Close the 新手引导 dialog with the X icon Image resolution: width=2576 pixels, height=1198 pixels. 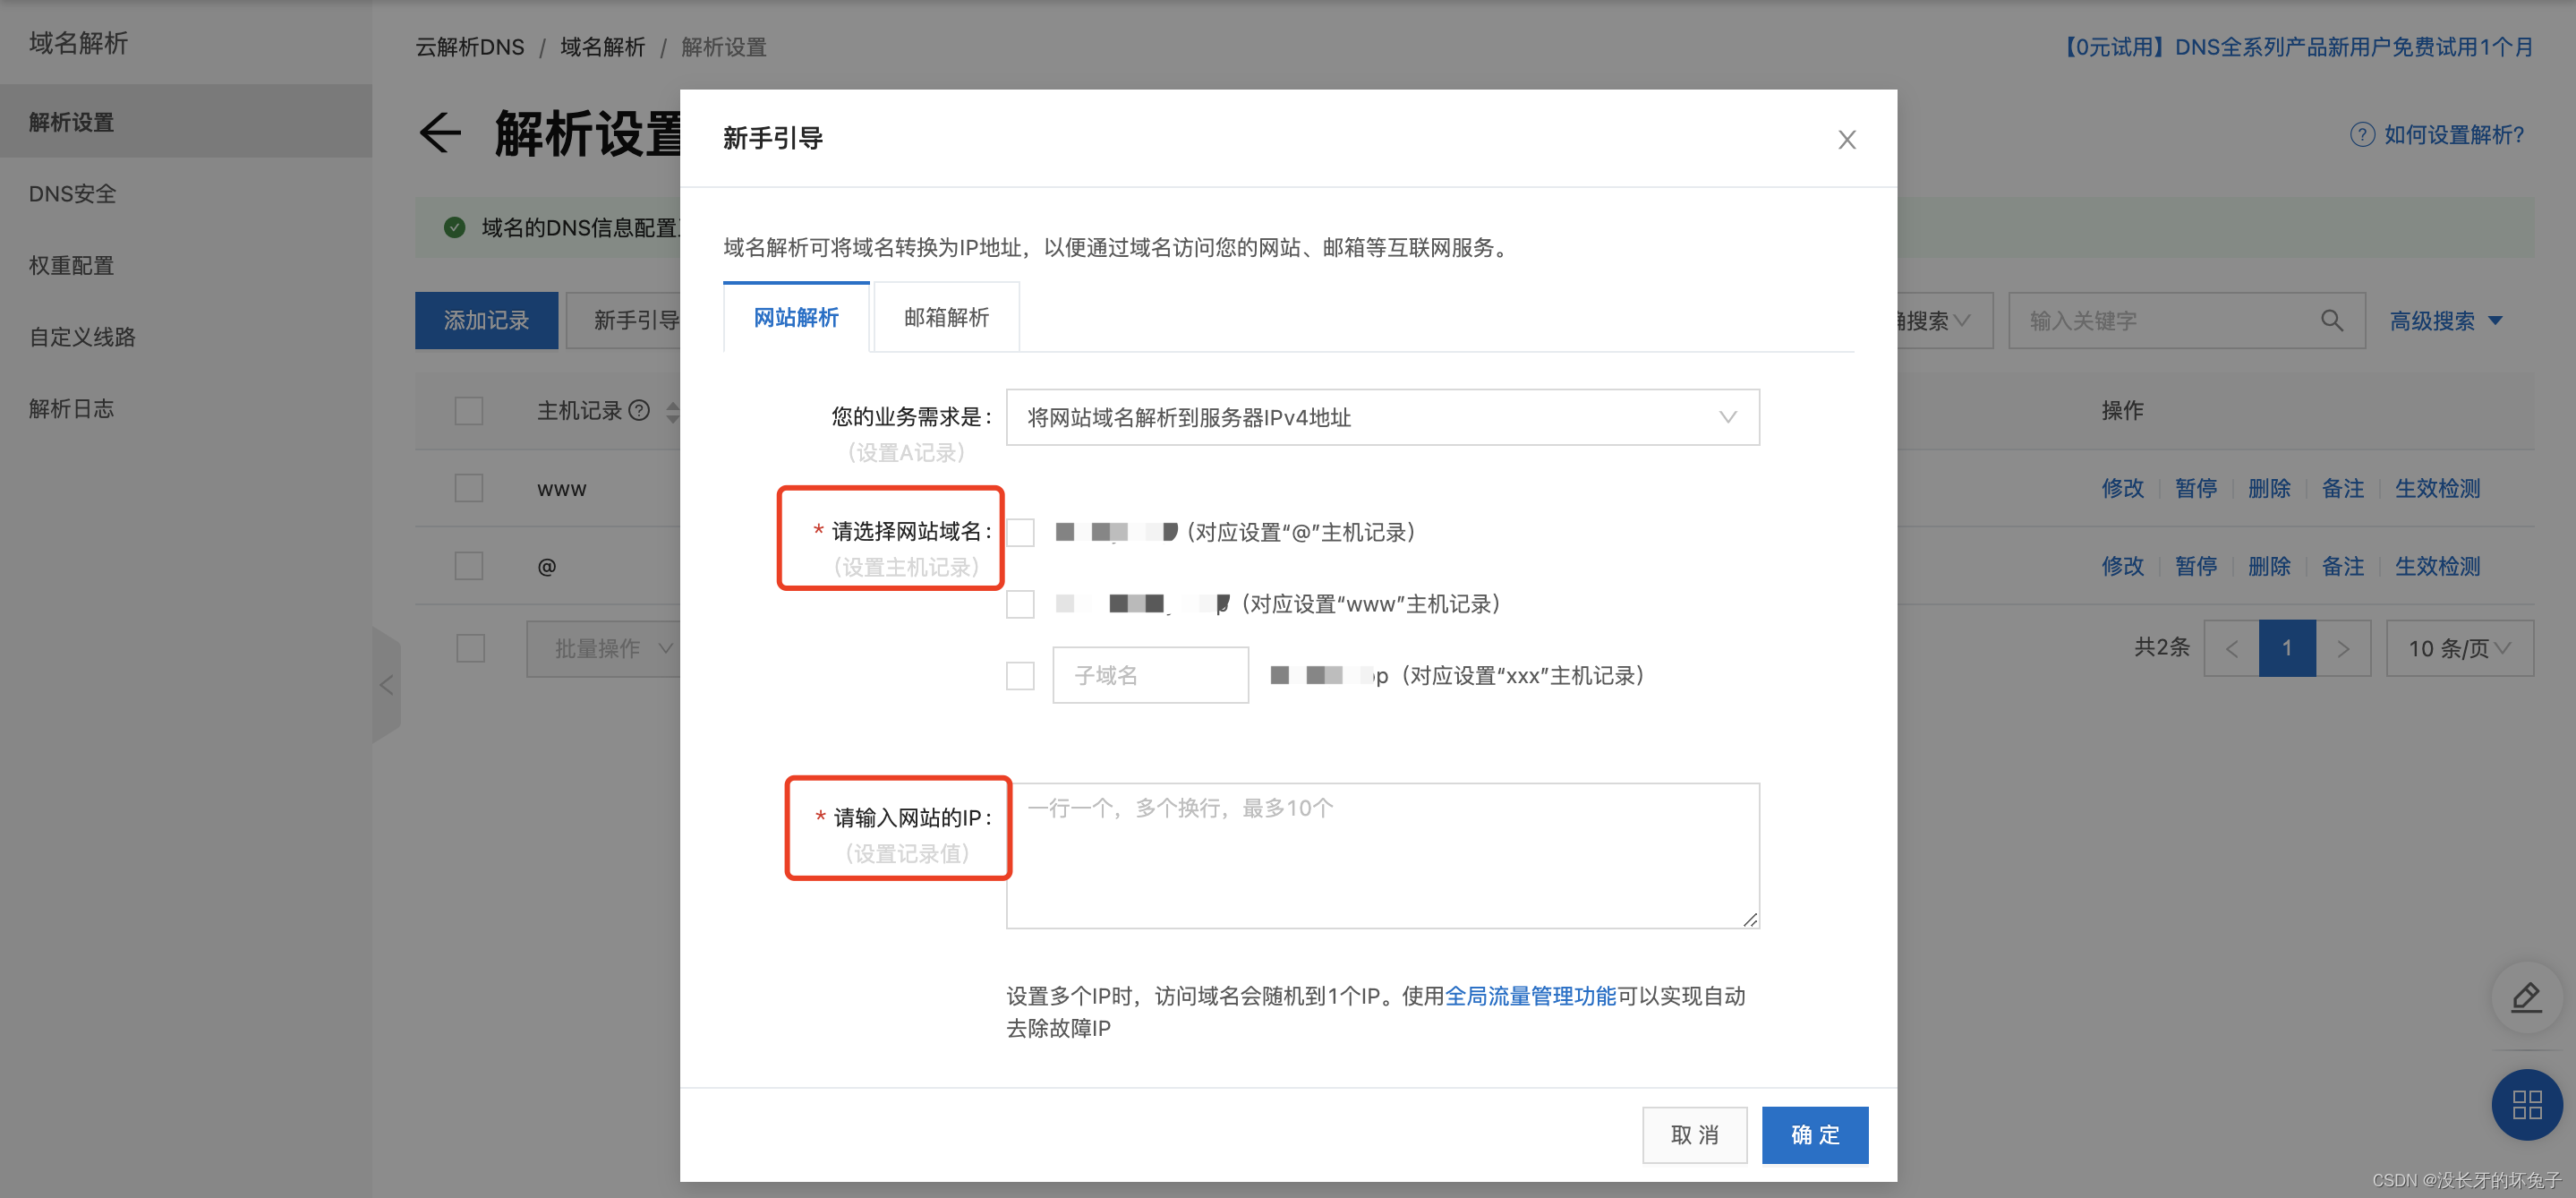point(1846,139)
